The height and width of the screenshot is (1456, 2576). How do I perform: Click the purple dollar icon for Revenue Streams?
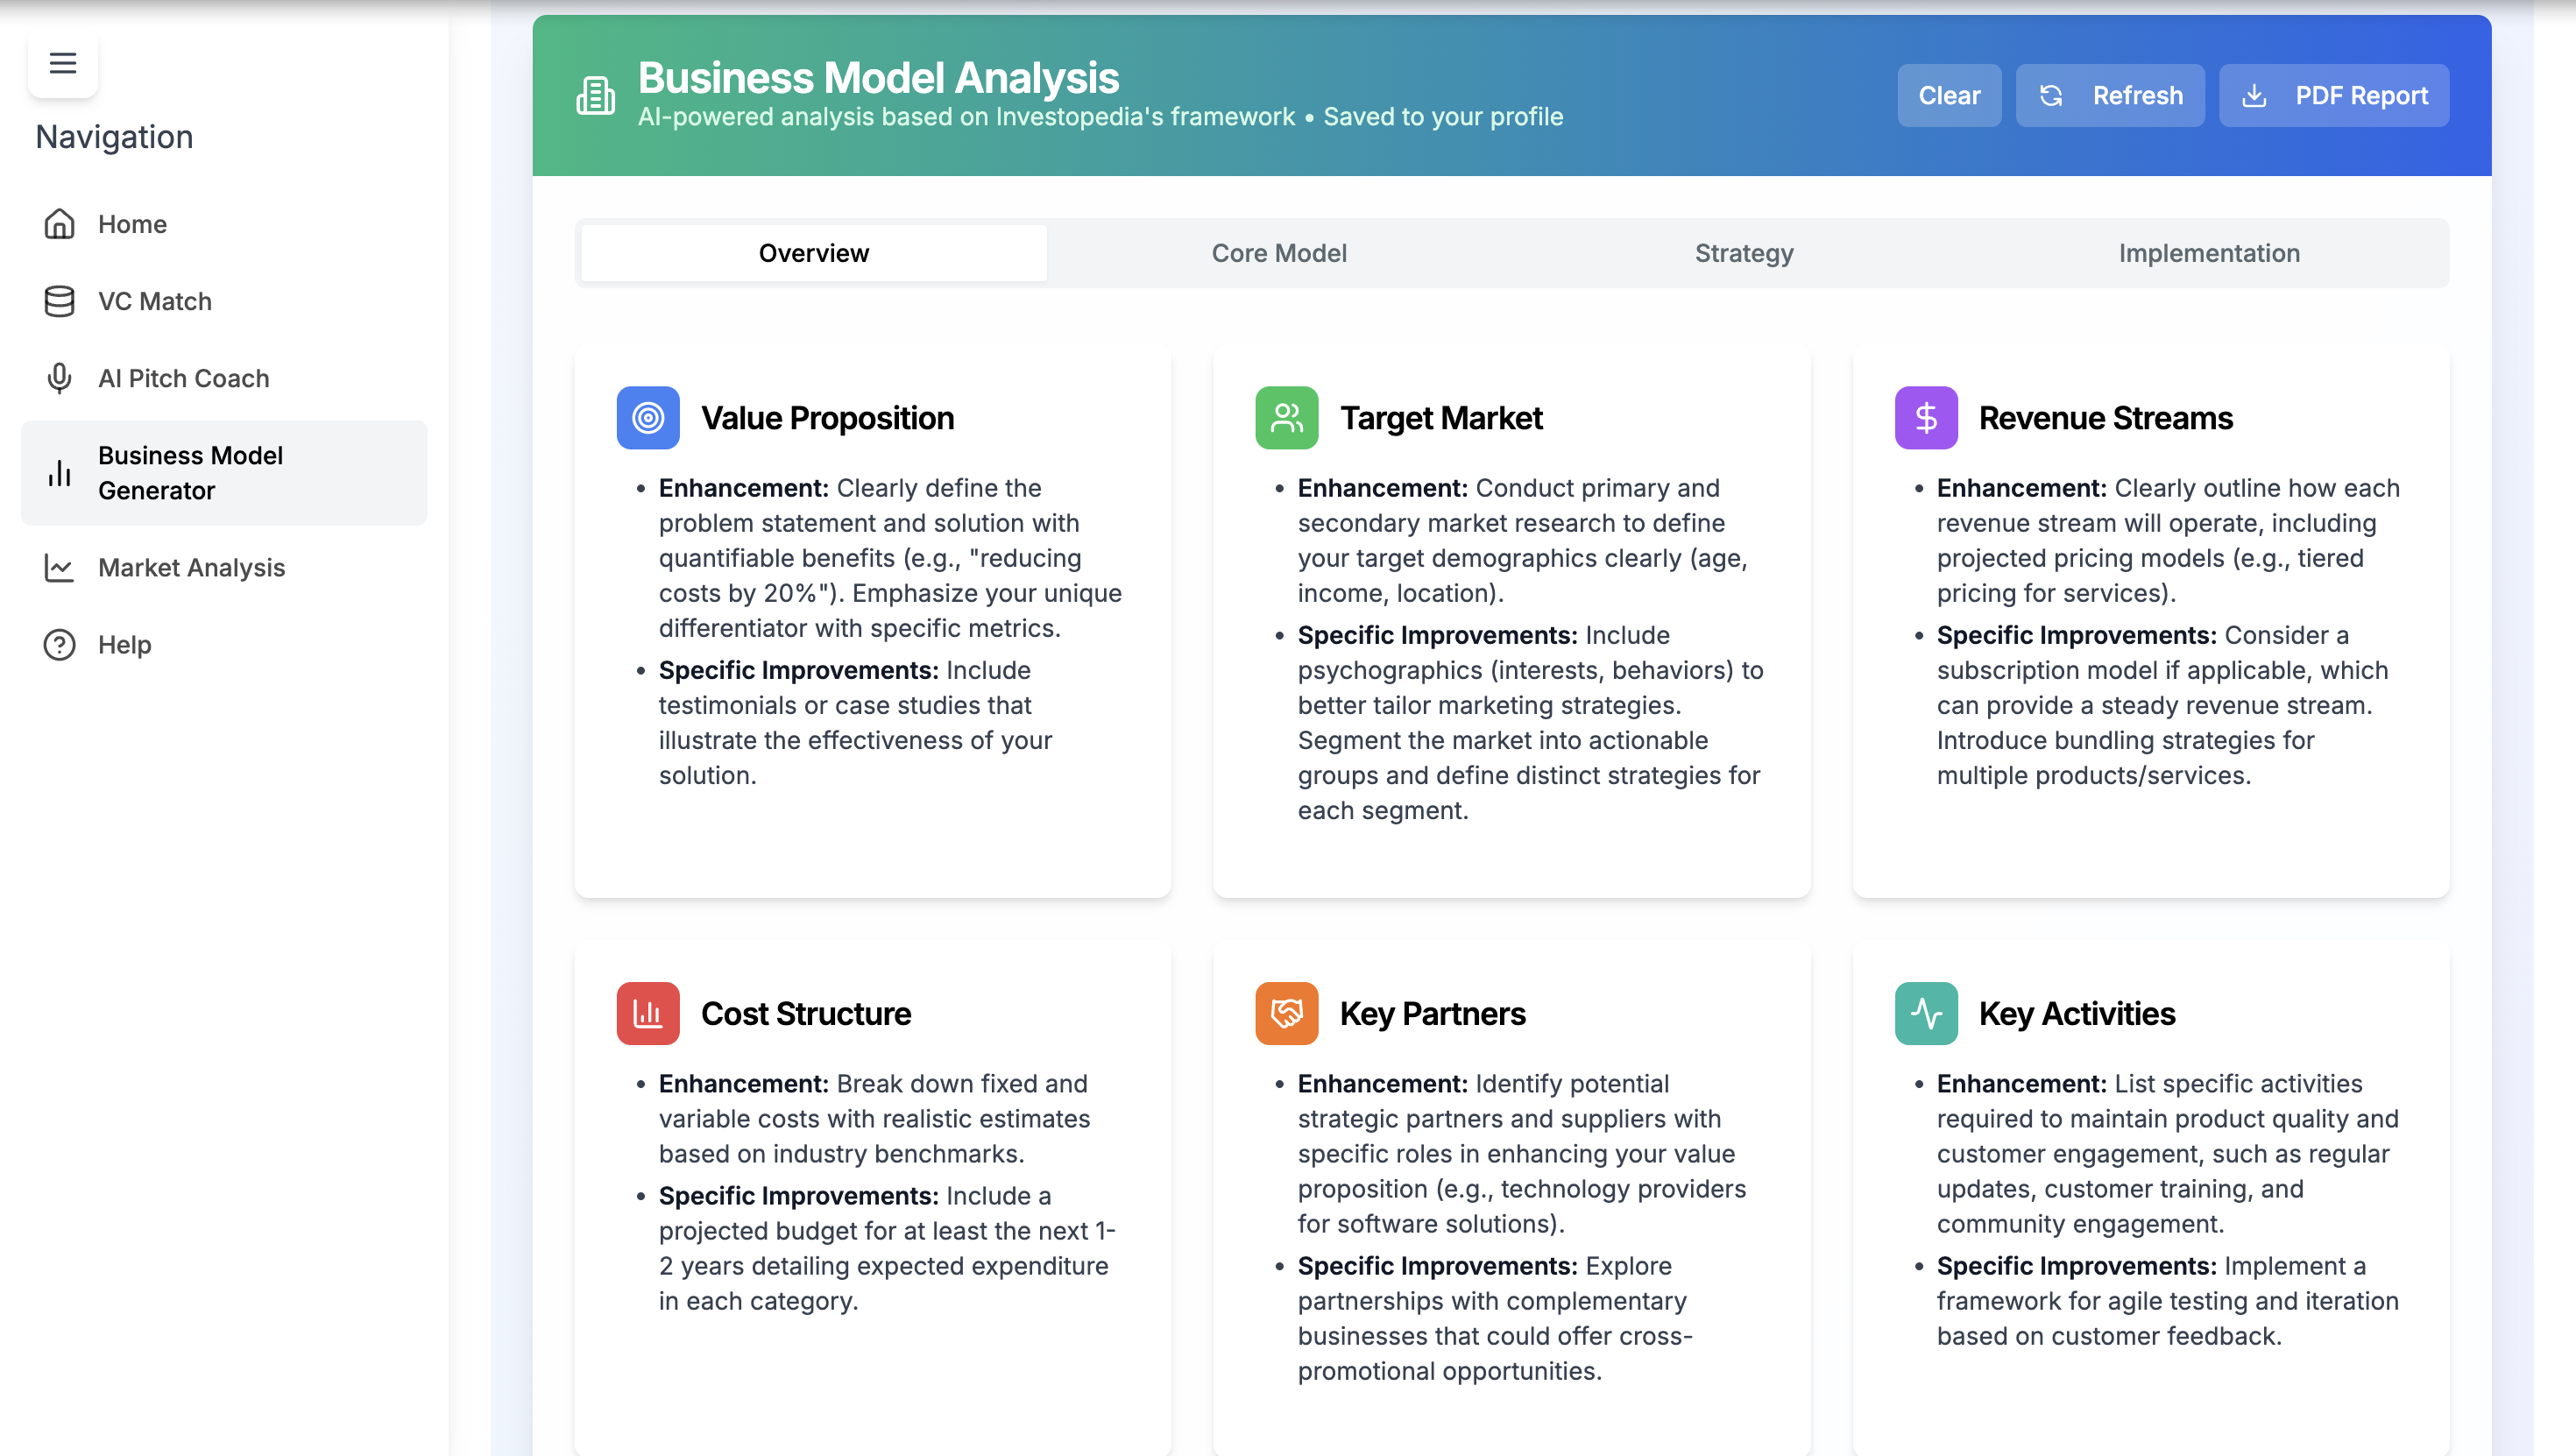[x=1926, y=418]
